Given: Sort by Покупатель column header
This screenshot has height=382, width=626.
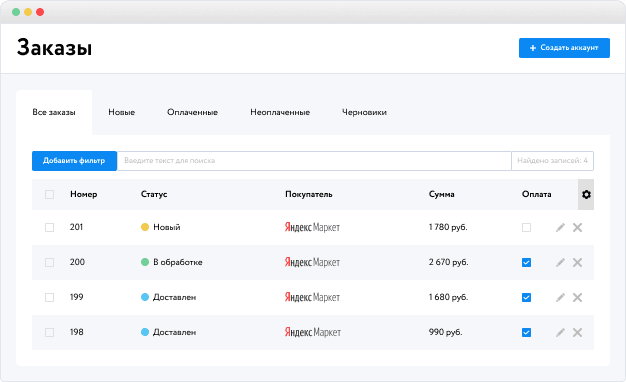Looking at the screenshot, I should point(309,194).
